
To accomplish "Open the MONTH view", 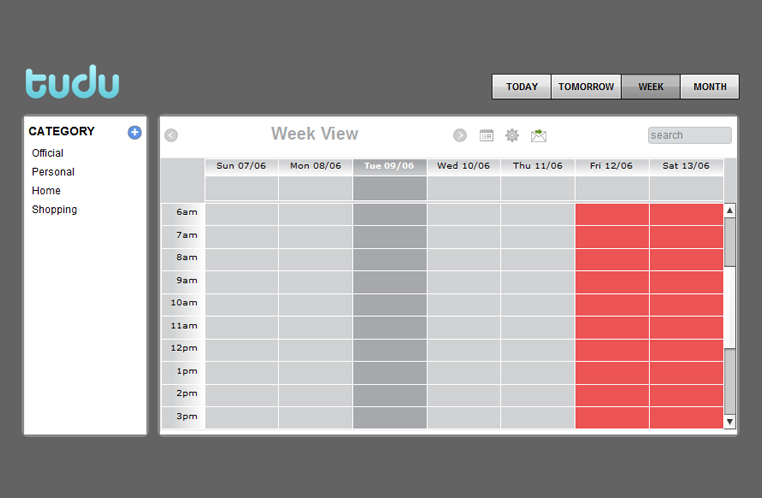I will (710, 87).
